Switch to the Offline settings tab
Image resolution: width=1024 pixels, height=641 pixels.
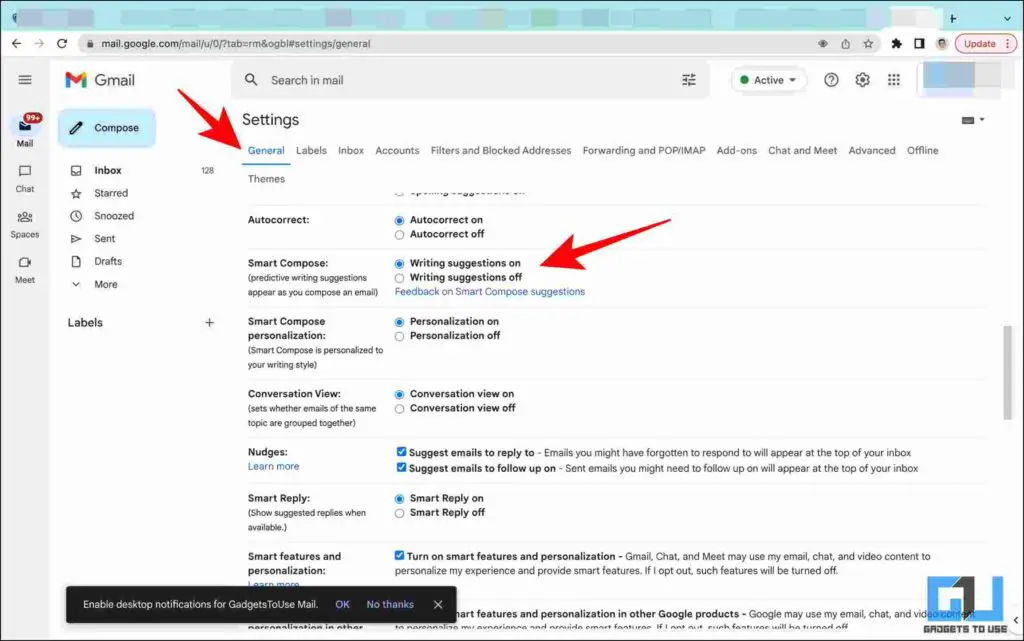[922, 150]
